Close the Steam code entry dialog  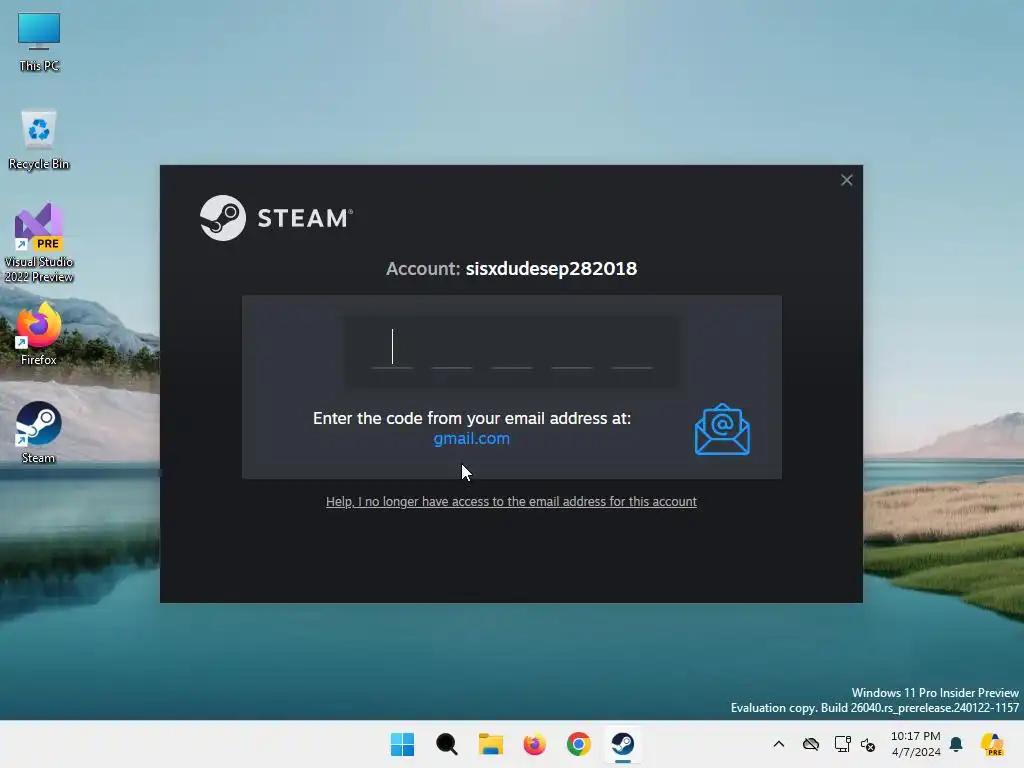tap(846, 180)
